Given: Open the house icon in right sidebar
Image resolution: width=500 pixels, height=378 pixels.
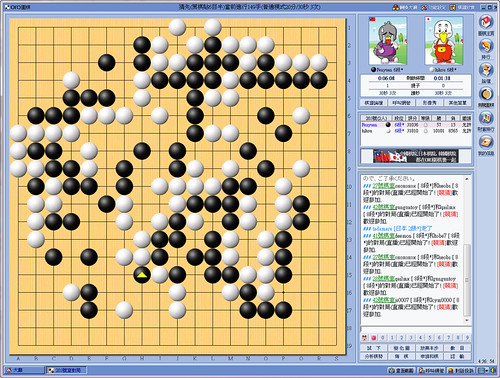Looking at the screenshot, I should (486, 22).
